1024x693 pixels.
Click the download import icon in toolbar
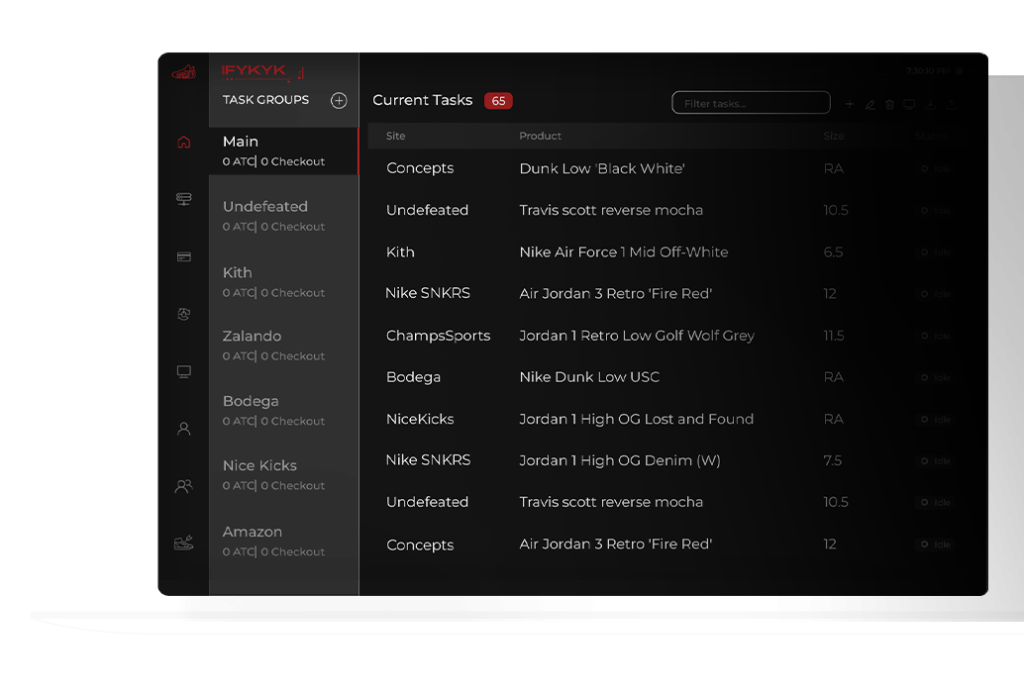click(930, 104)
